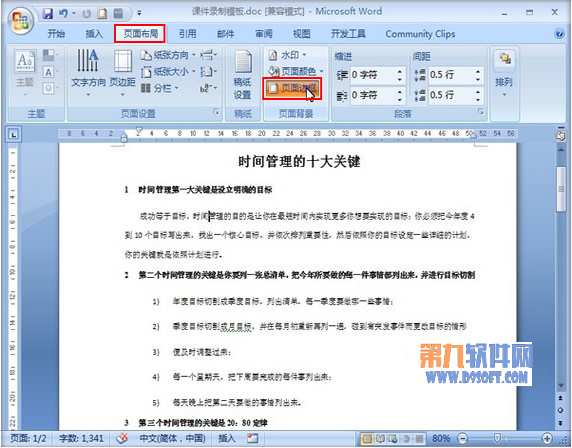Open 页边距 margins menu
This screenshot has height=448, width=572.
(123, 73)
